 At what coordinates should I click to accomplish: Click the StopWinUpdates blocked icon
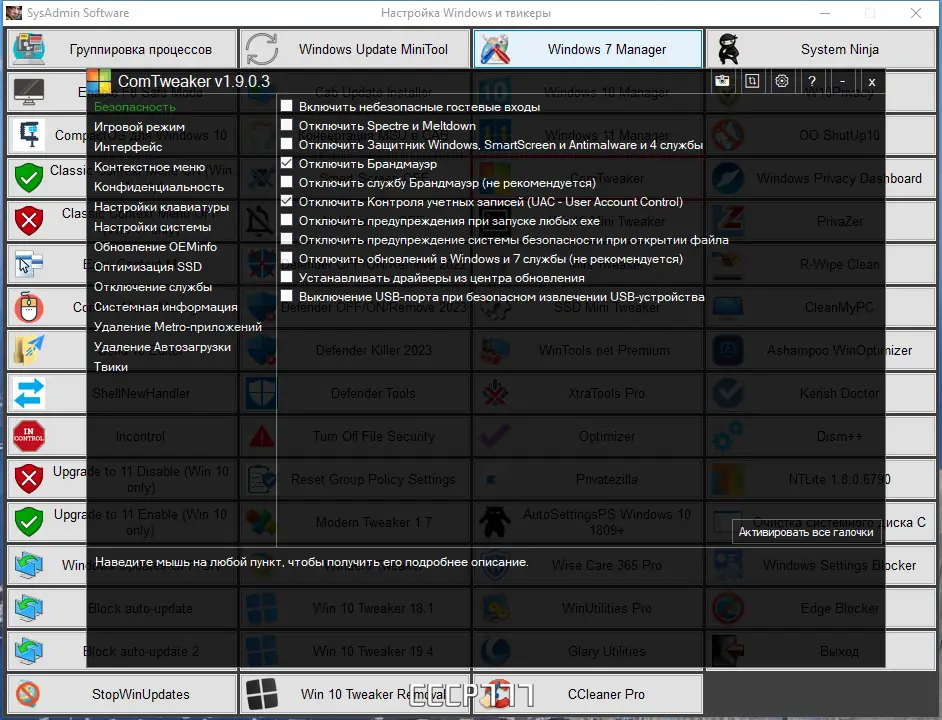coord(28,694)
